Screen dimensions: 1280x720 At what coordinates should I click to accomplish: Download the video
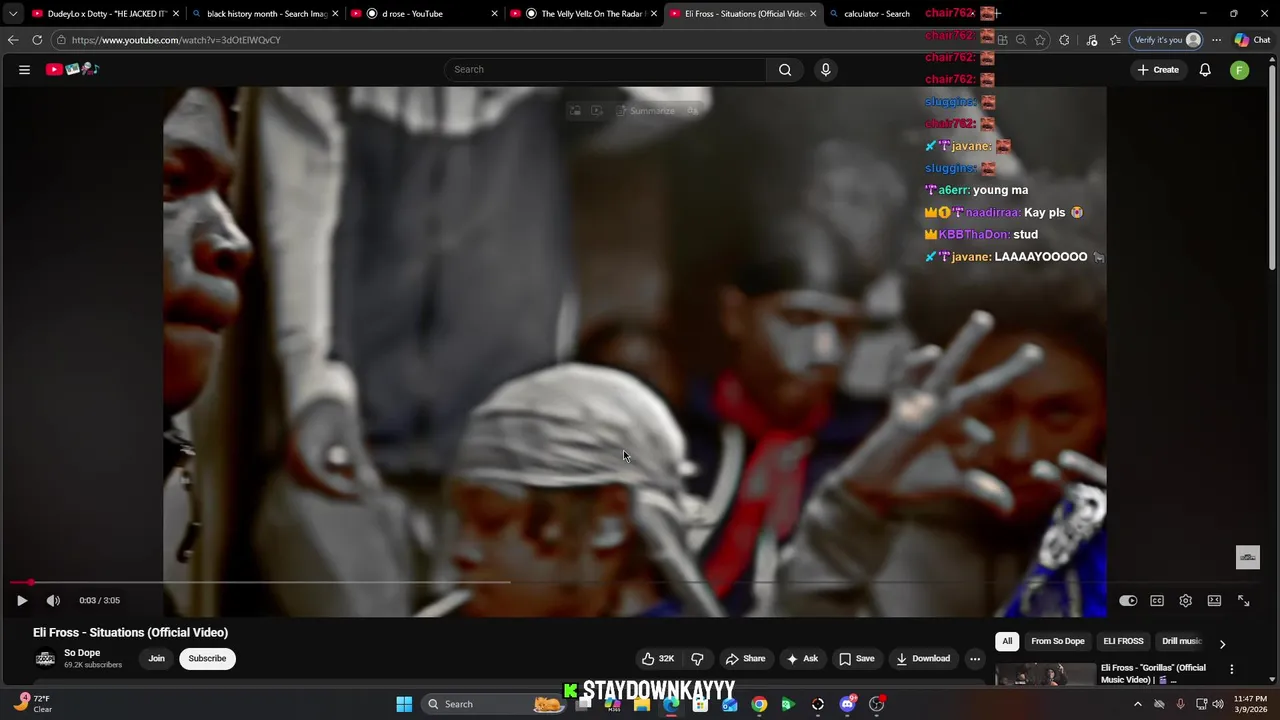923,658
